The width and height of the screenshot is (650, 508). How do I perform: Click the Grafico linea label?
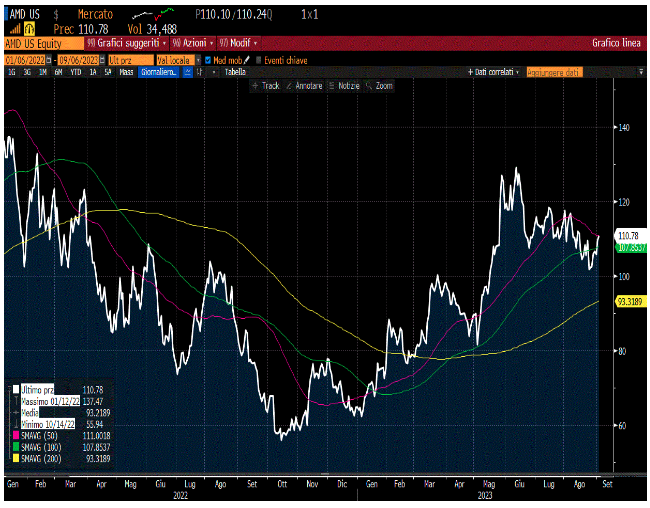(x=616, y=43)
